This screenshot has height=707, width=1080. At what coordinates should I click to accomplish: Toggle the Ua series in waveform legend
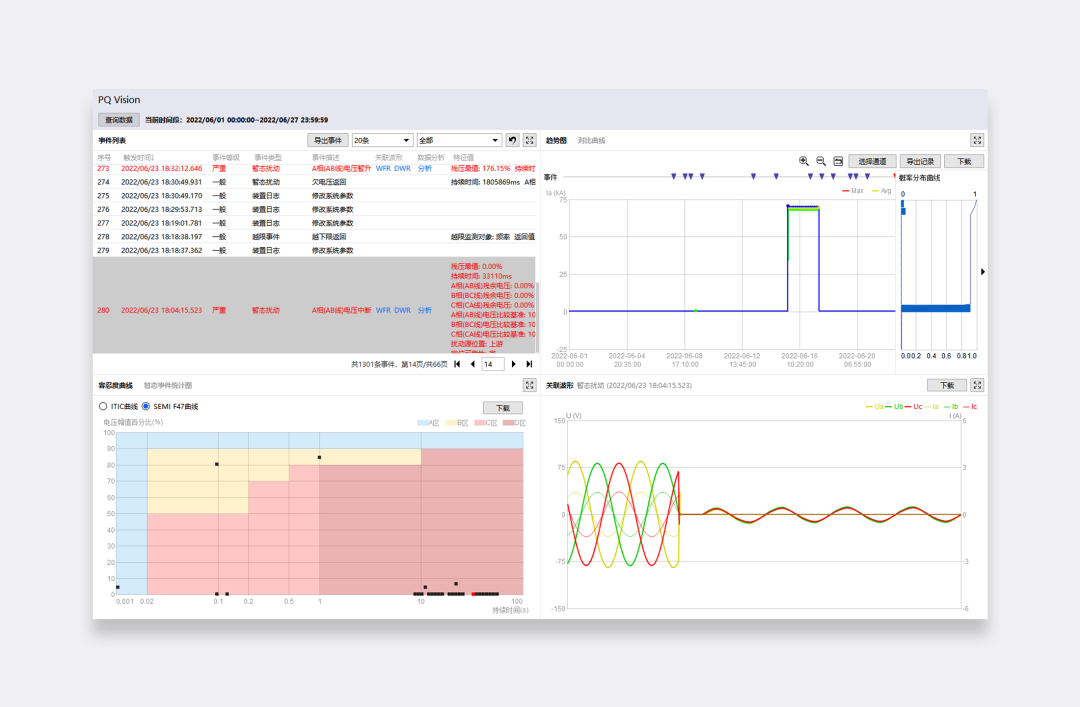[x=872, y=407]
